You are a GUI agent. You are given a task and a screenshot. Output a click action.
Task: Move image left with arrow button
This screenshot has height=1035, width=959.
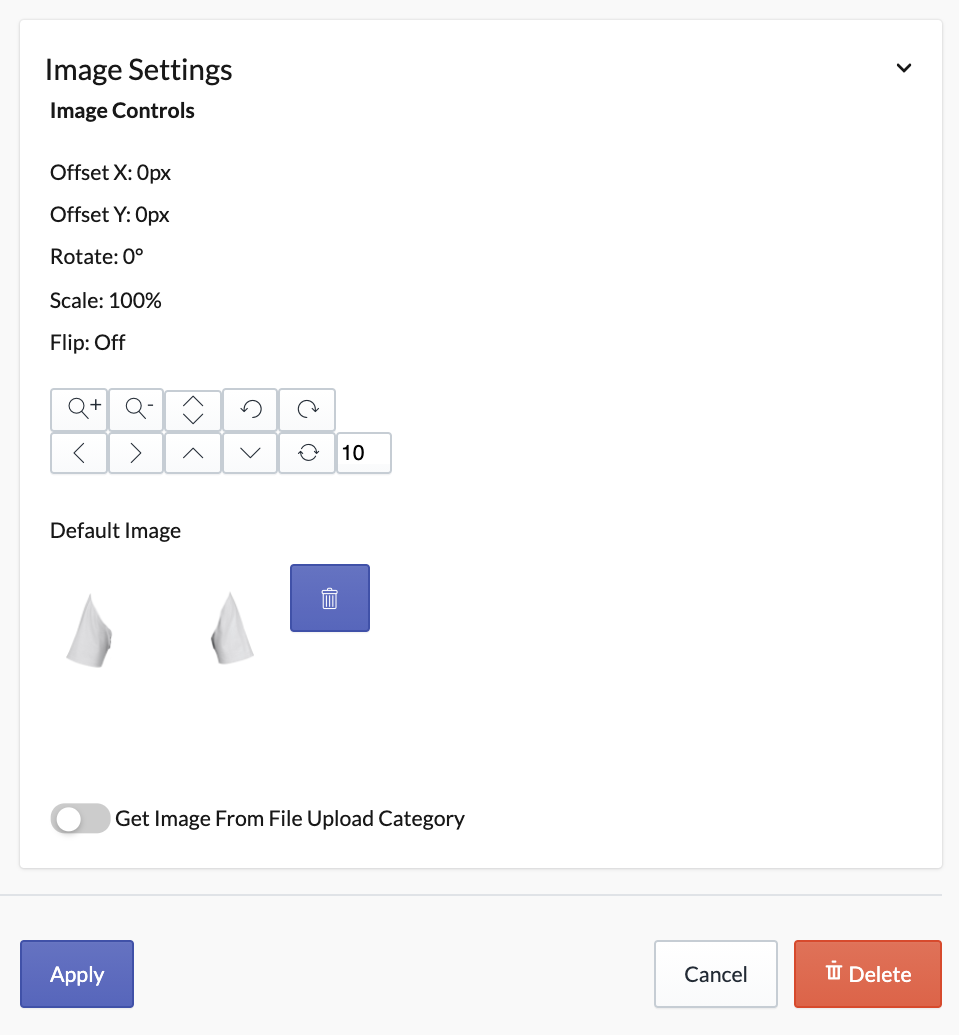click(x=79, y=453)
